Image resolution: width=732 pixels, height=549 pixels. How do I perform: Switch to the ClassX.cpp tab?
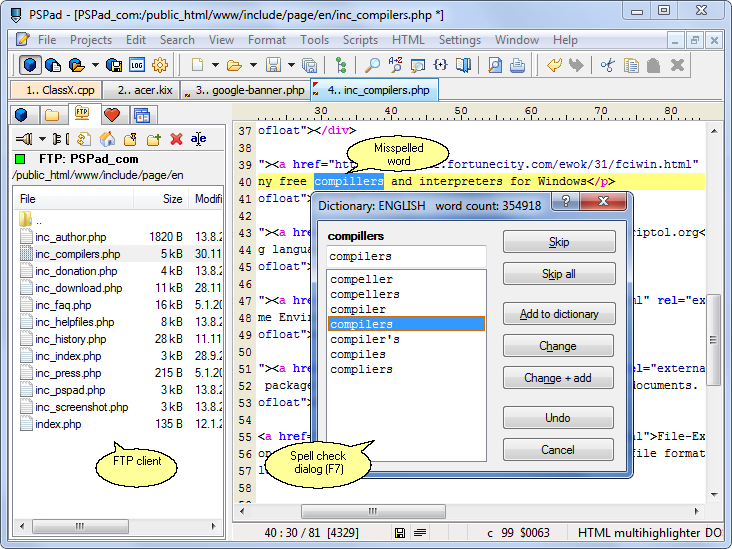55,90
